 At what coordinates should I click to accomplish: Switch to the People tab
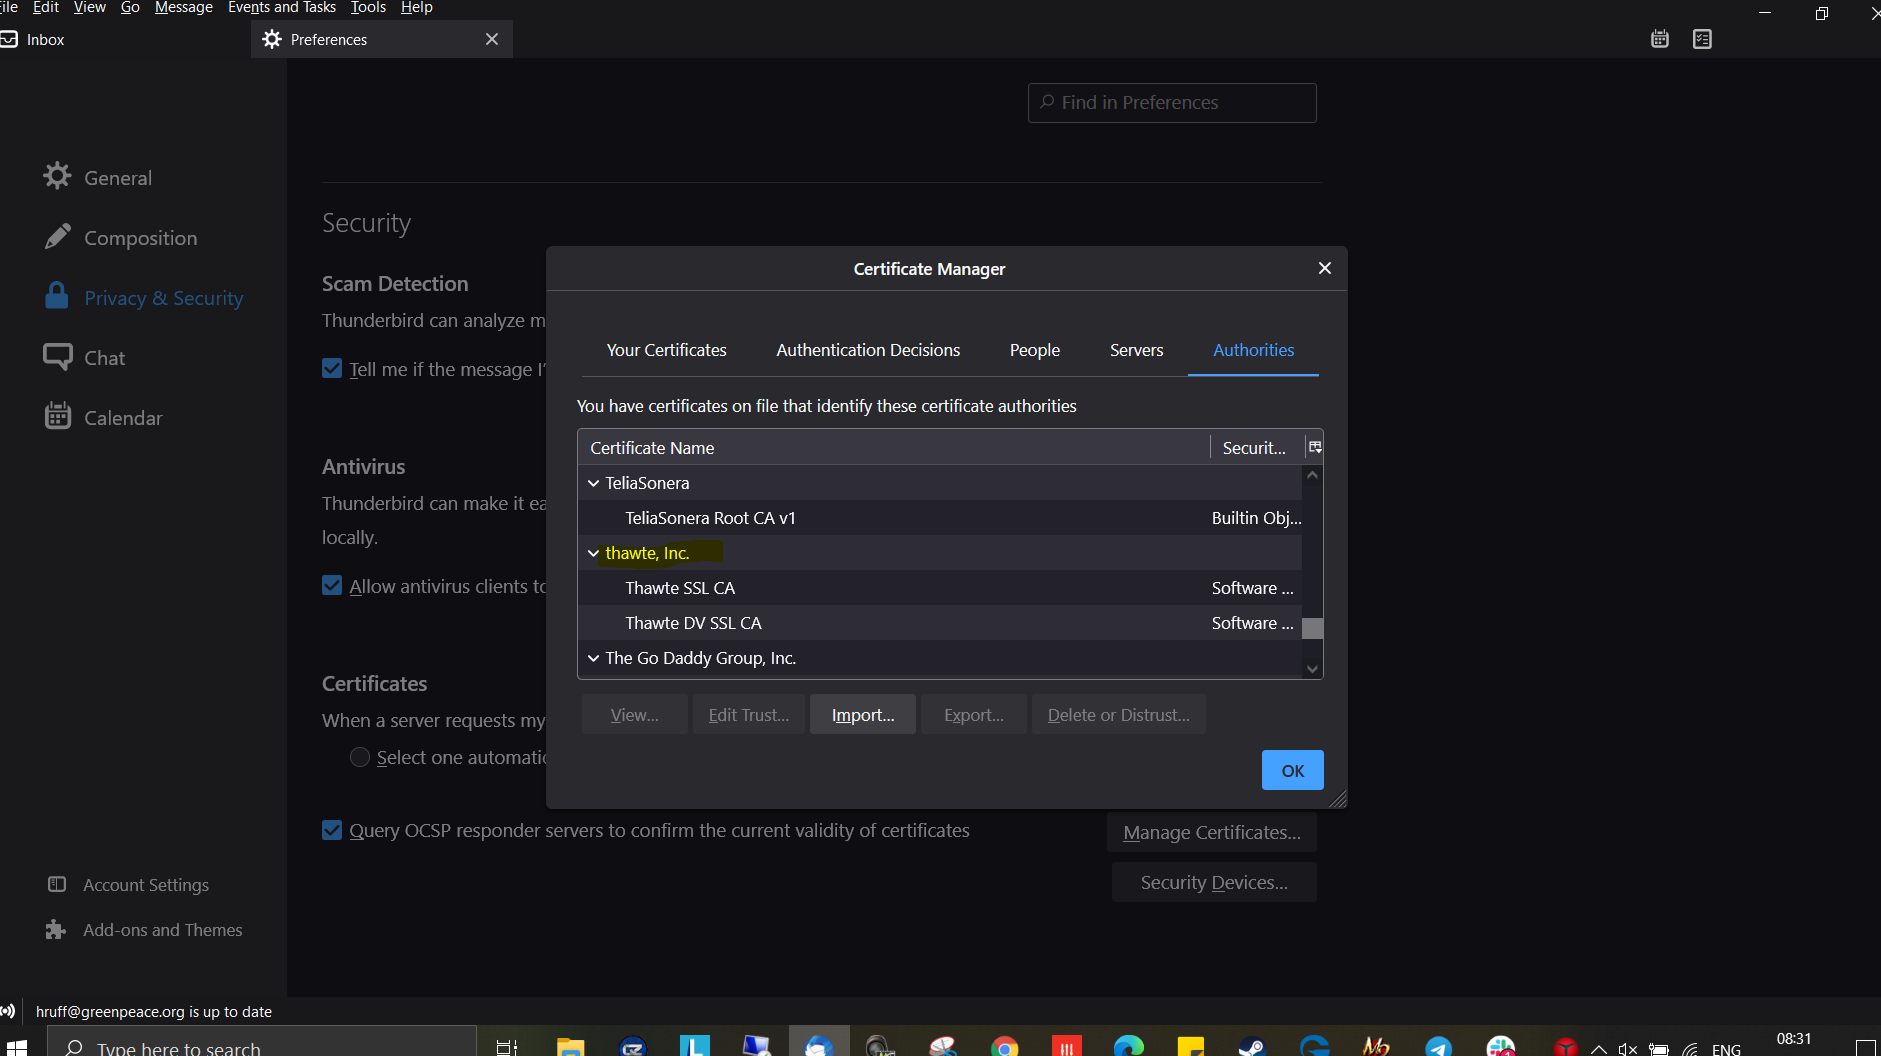click(x=1034, y=350)
